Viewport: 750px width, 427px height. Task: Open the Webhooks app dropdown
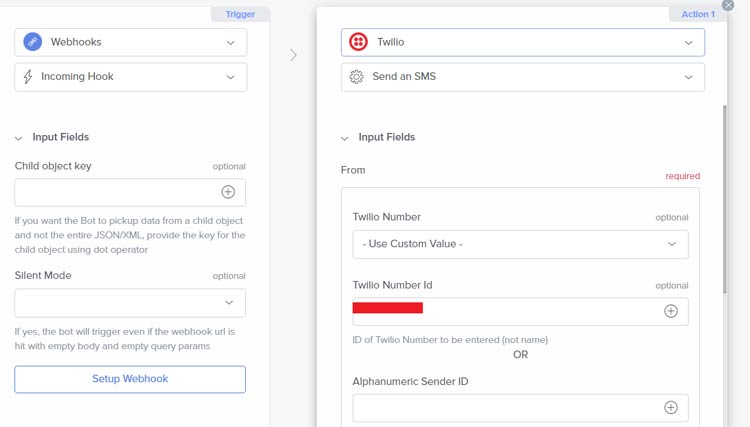click(131, 42)
